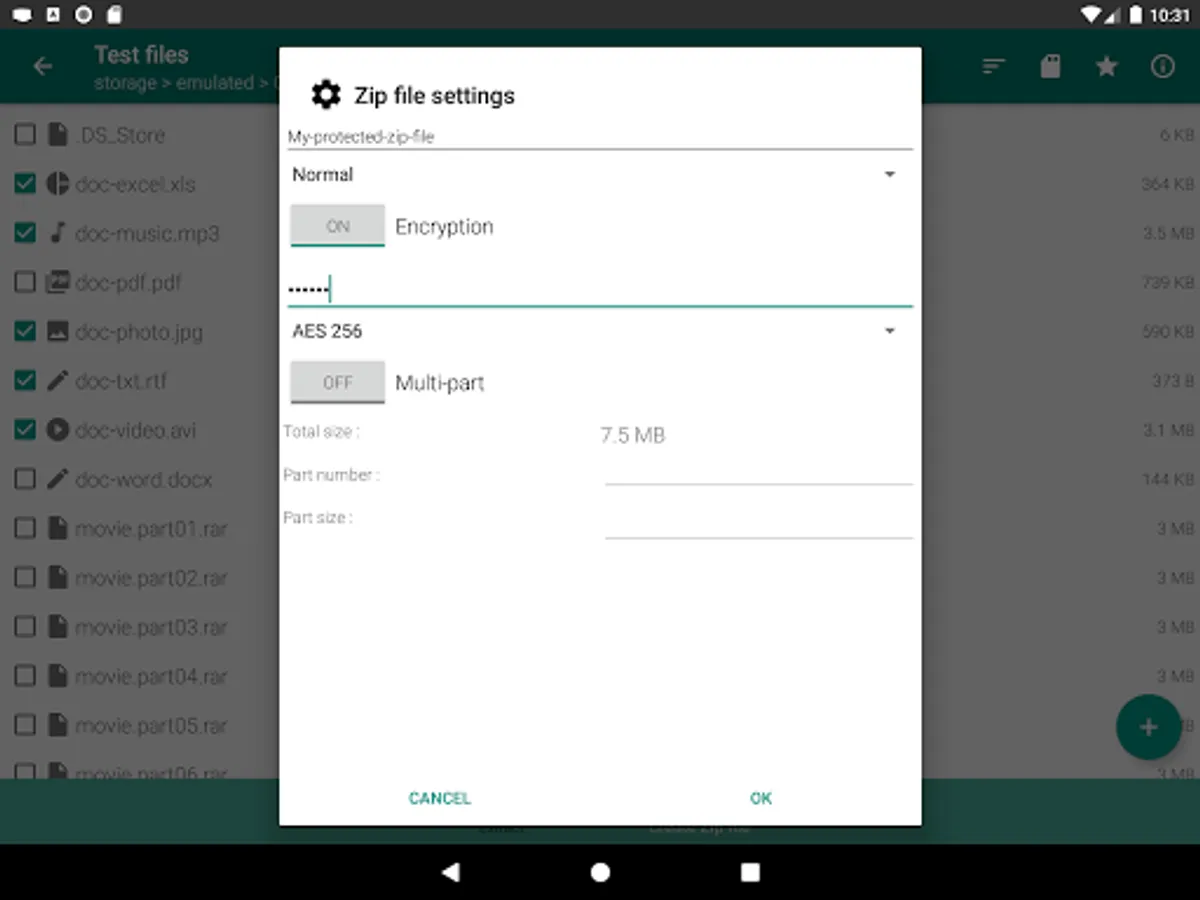Image resolution: width=1200 pixels, height=900 pixels.
Task: Tap the pencil icon of doc-word.docx
Action: pos(58,479)
